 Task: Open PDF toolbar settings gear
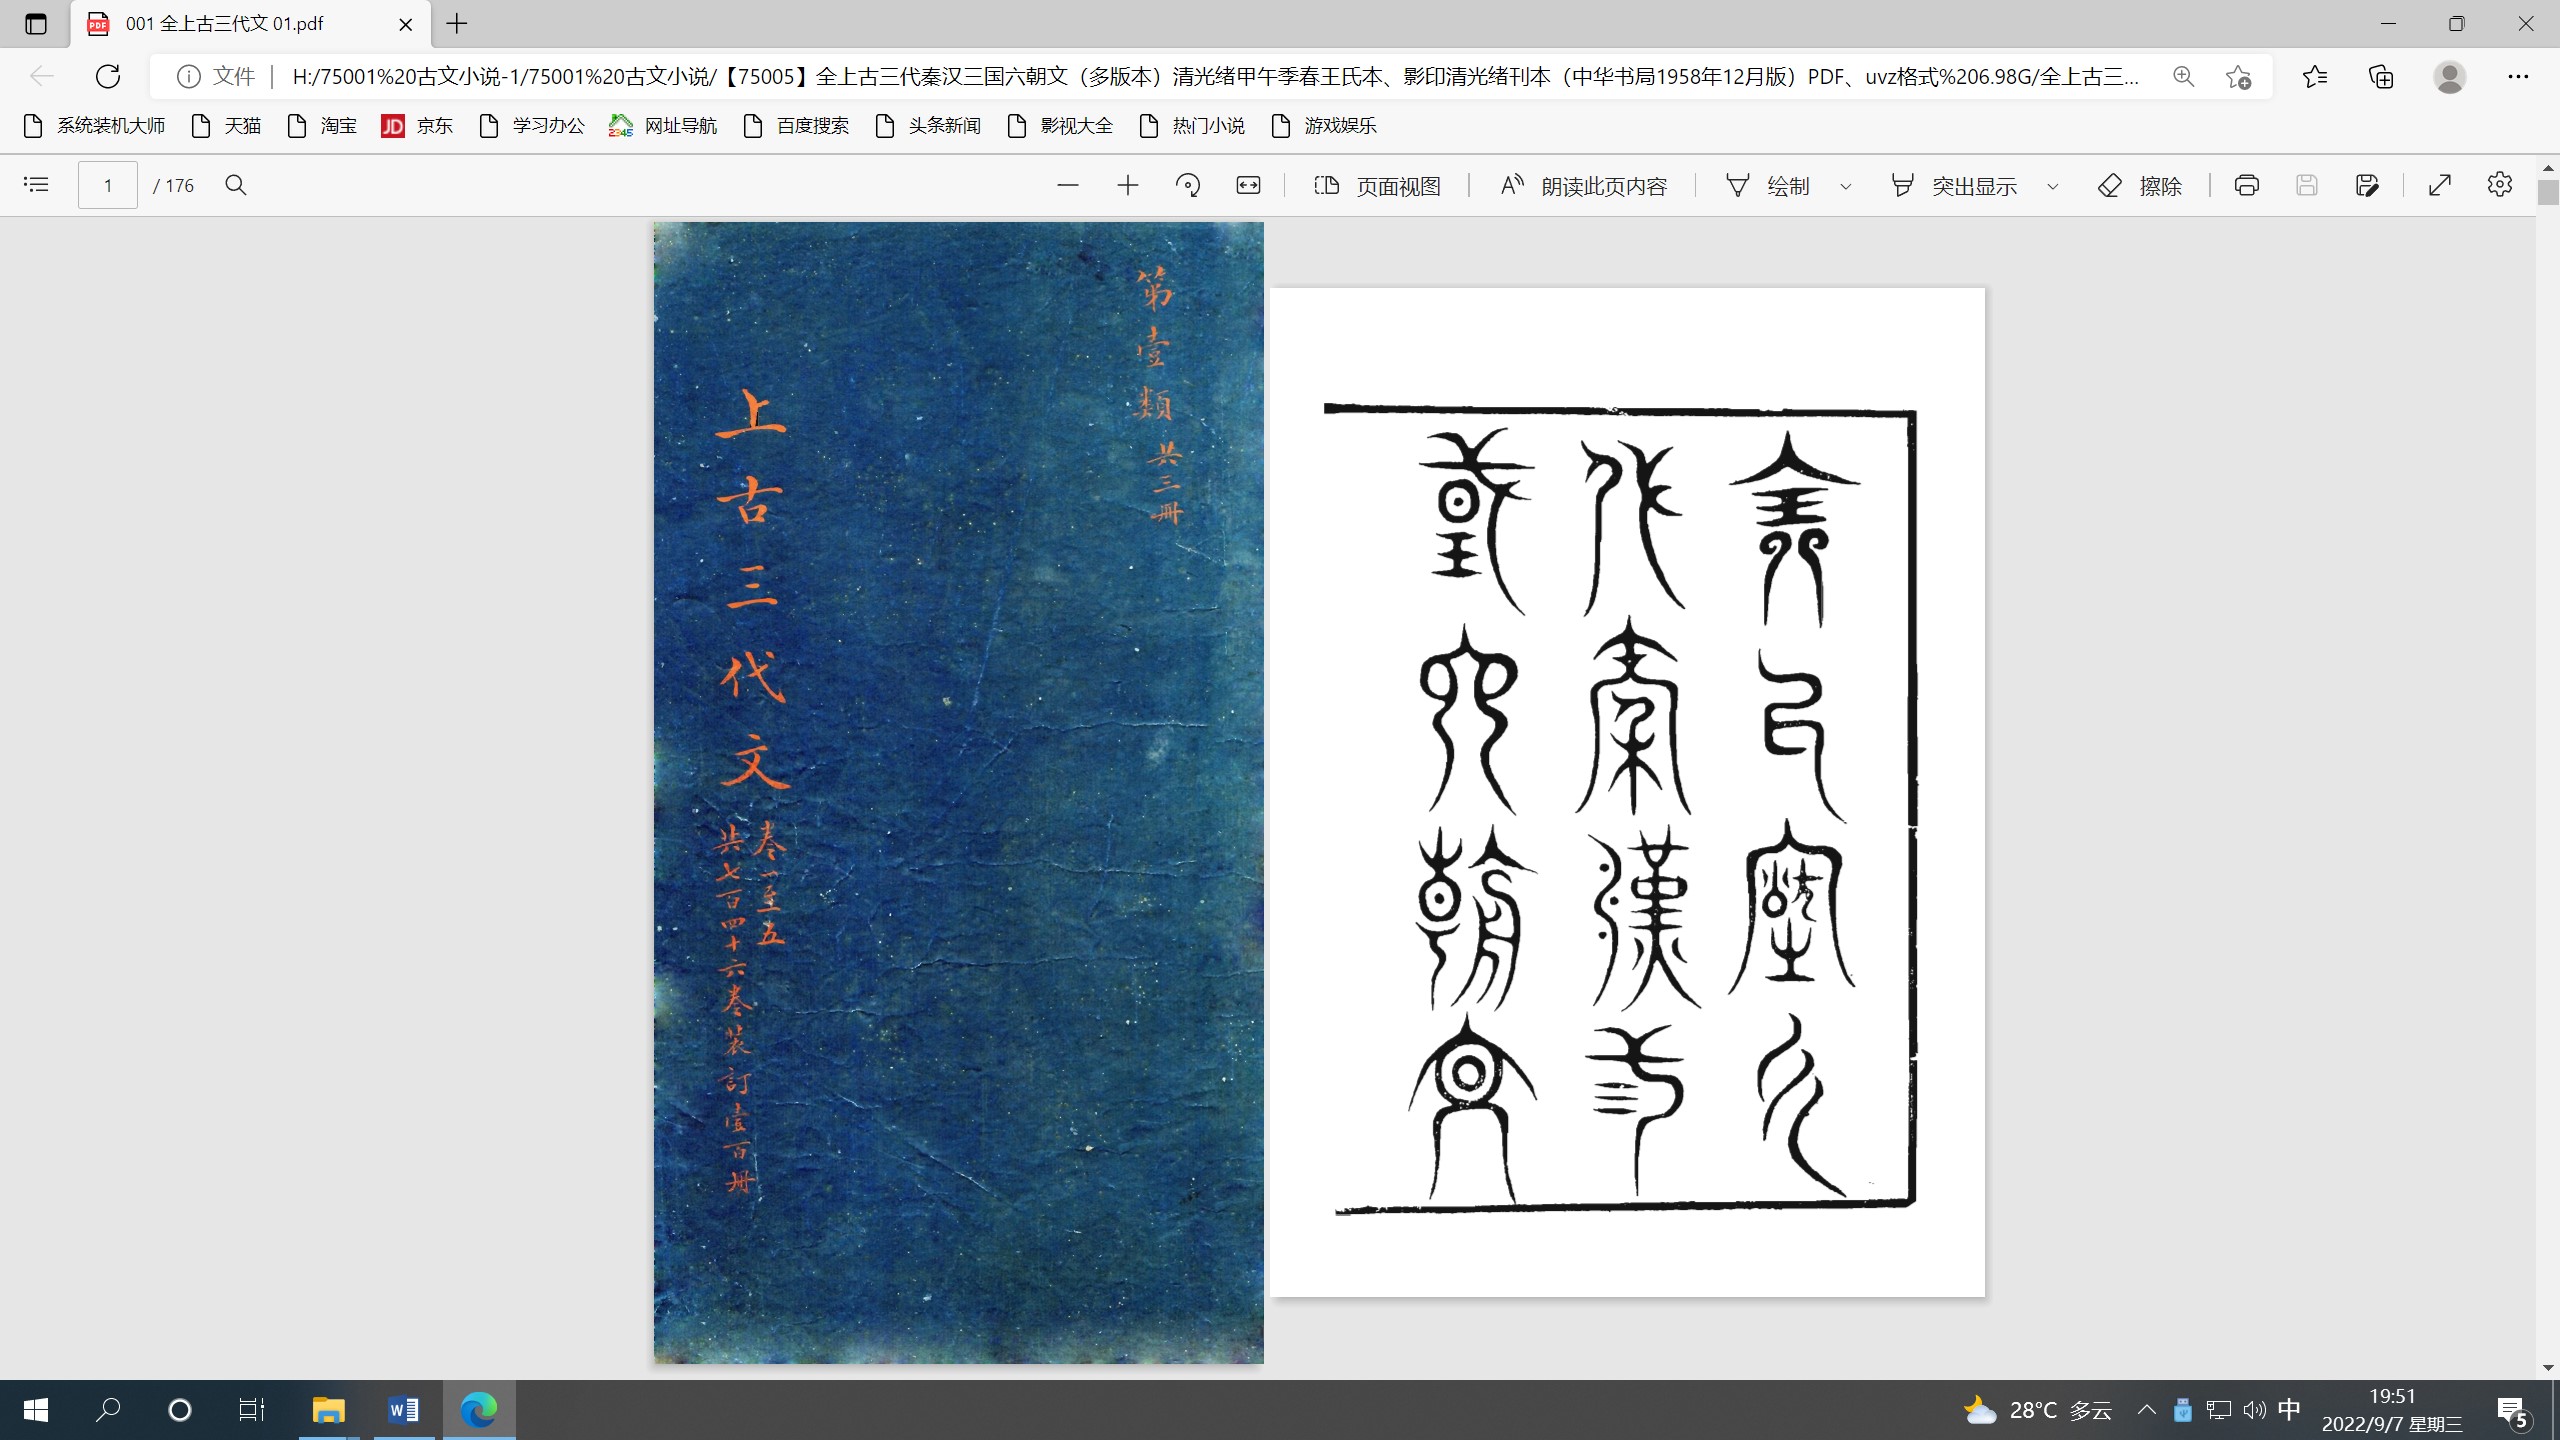2500,185
